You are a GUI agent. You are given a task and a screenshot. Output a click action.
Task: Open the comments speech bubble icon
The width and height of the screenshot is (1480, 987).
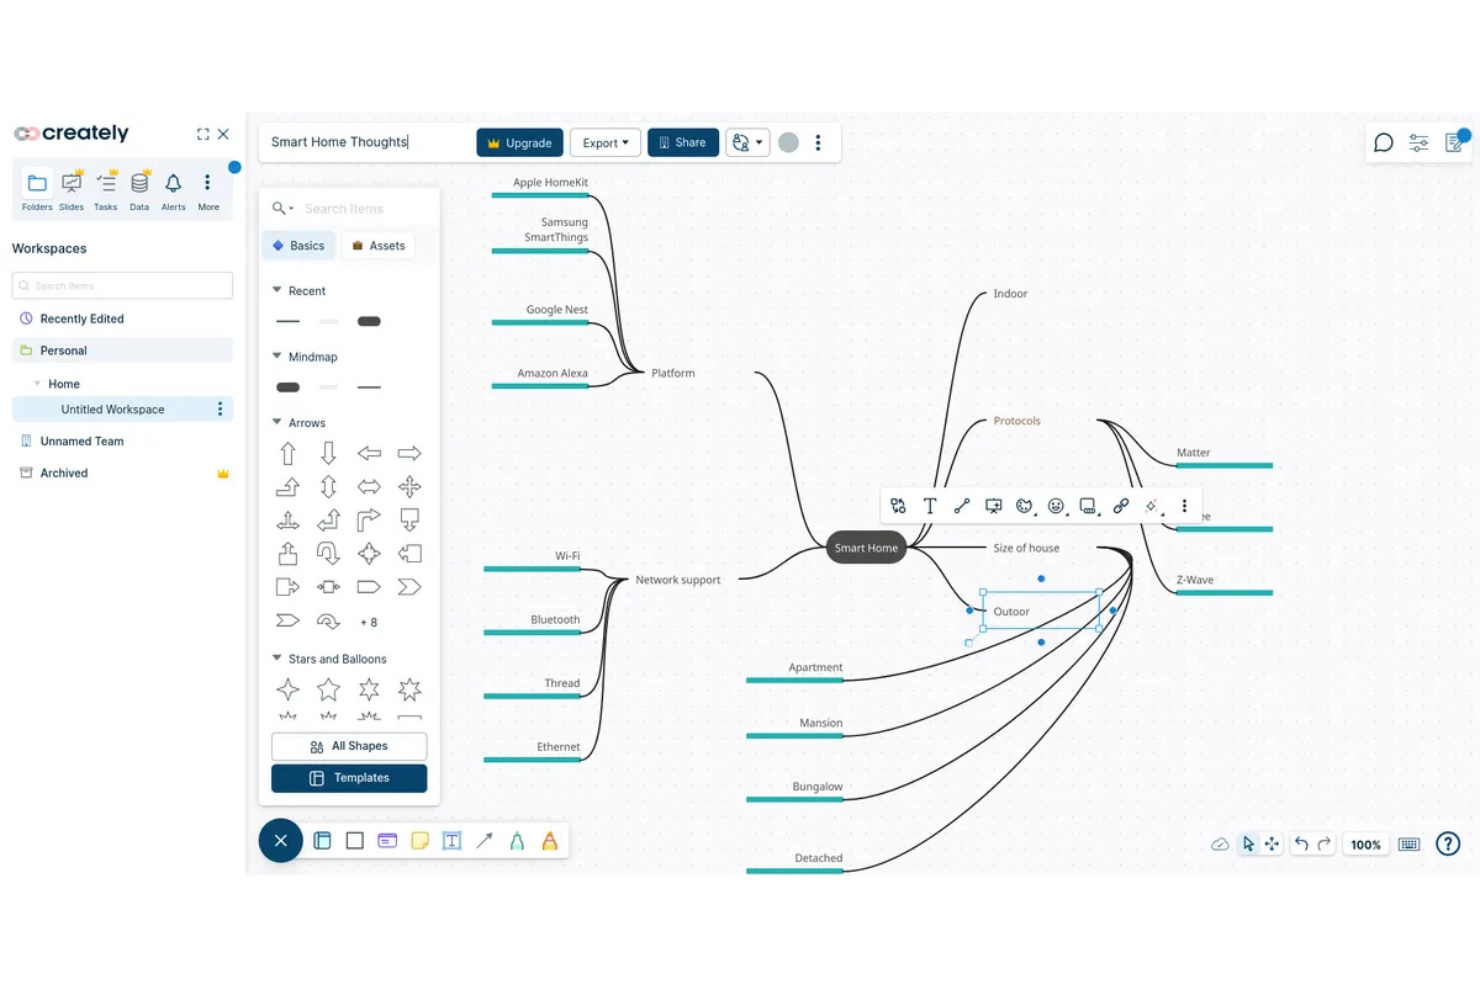(x=1383, y=143)
